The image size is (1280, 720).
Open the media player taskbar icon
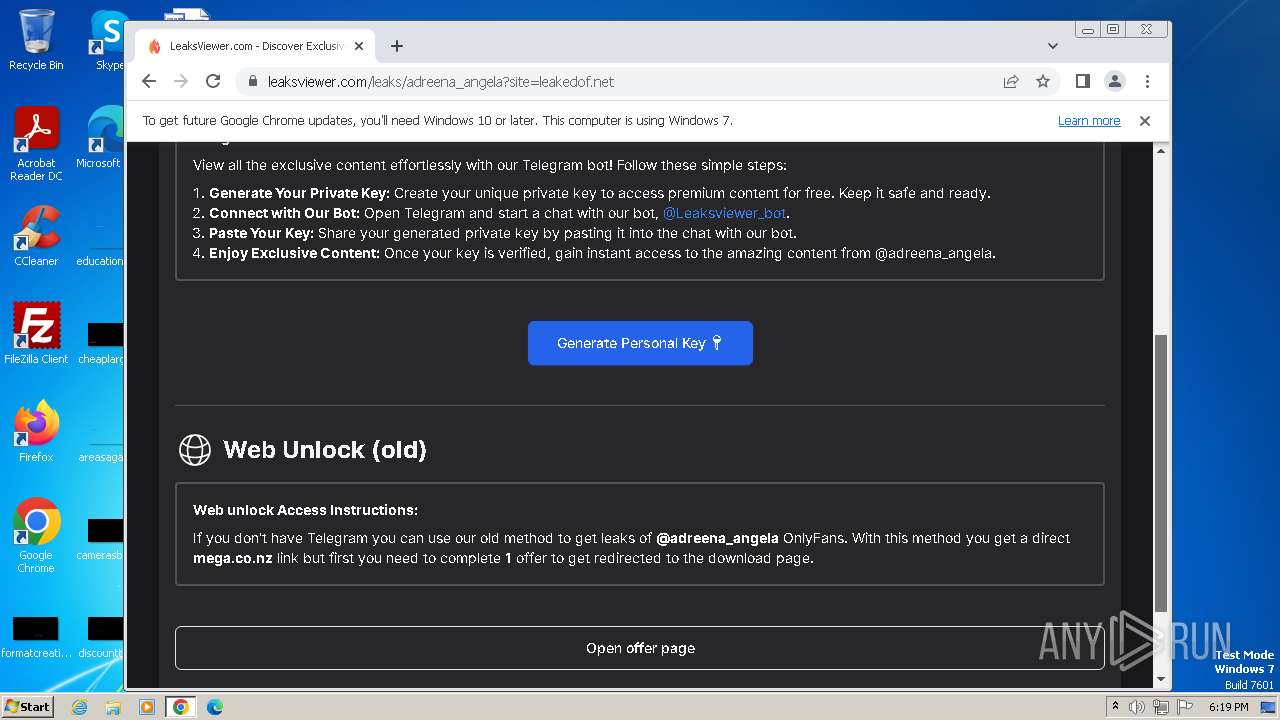(146, 707)
